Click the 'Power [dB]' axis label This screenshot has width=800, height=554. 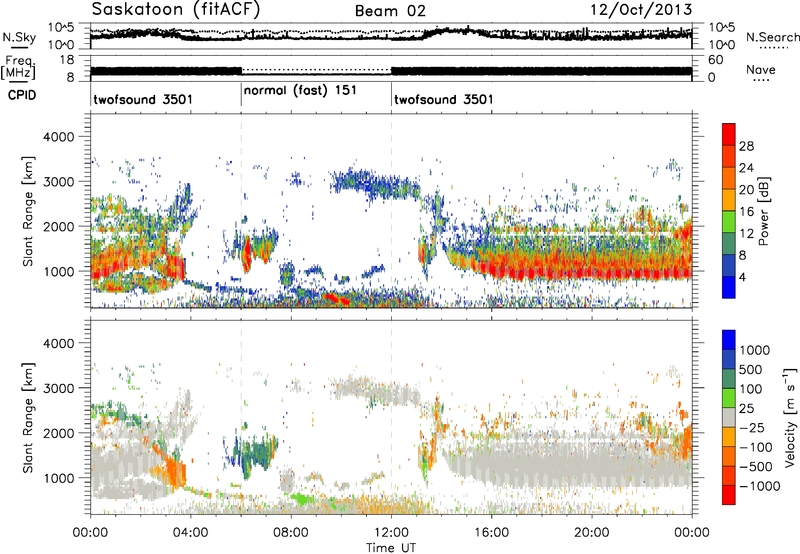pyautogui.click(x=763, y=211)
